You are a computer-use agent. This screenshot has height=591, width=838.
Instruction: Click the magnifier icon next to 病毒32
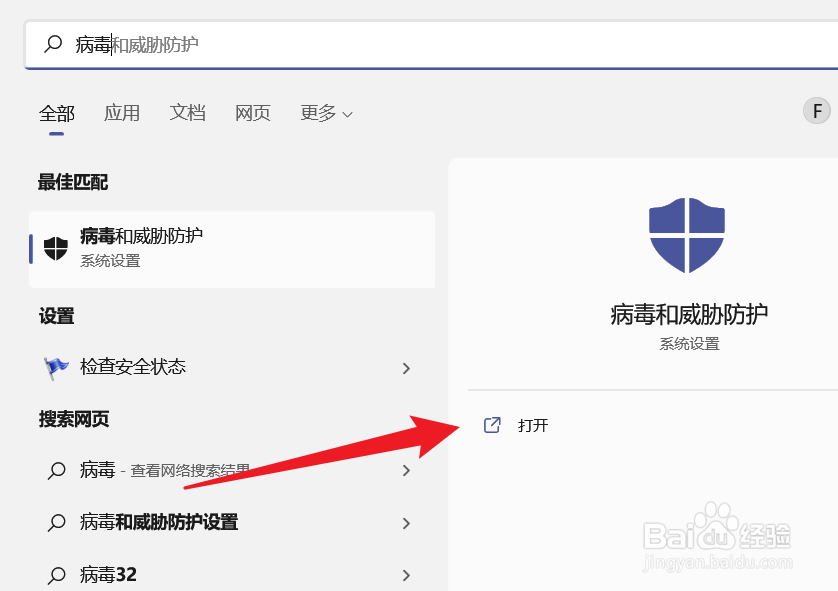57,573
